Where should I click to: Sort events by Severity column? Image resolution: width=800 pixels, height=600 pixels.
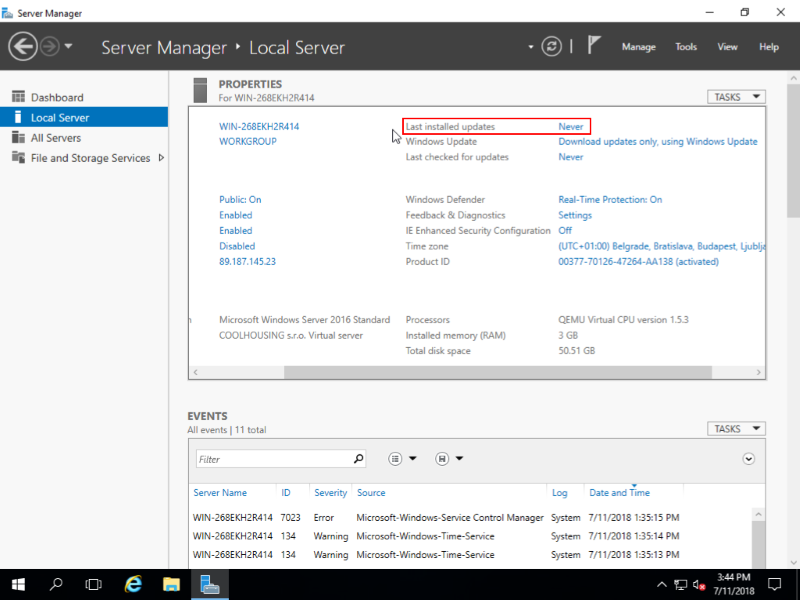click(330, 492)
